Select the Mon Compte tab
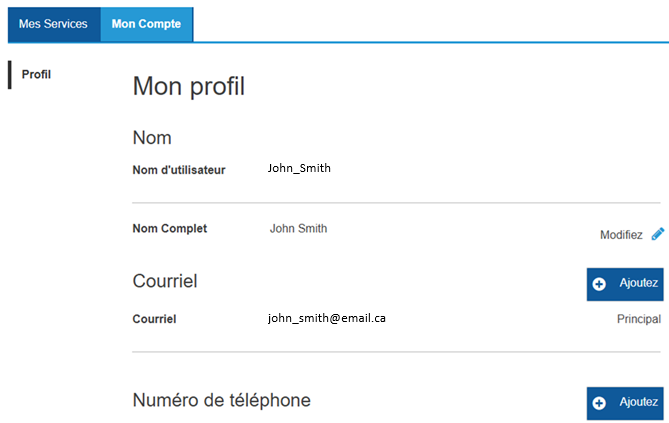This screenshot has width=669, height=423. pos(146,24)
